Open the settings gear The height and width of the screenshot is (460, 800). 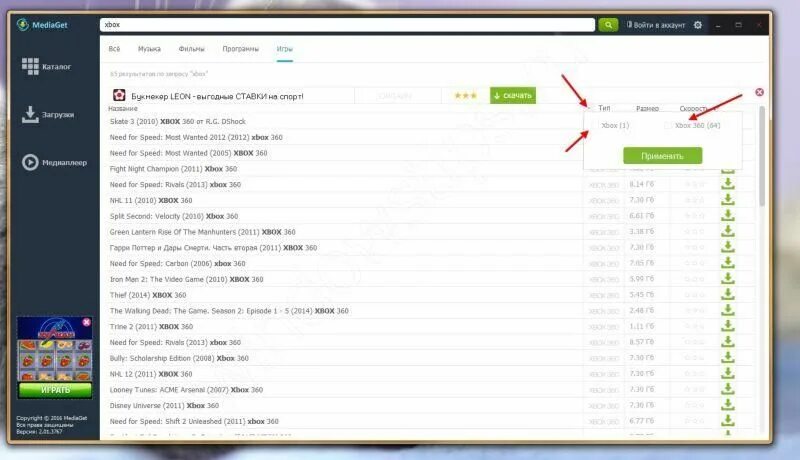697,24
